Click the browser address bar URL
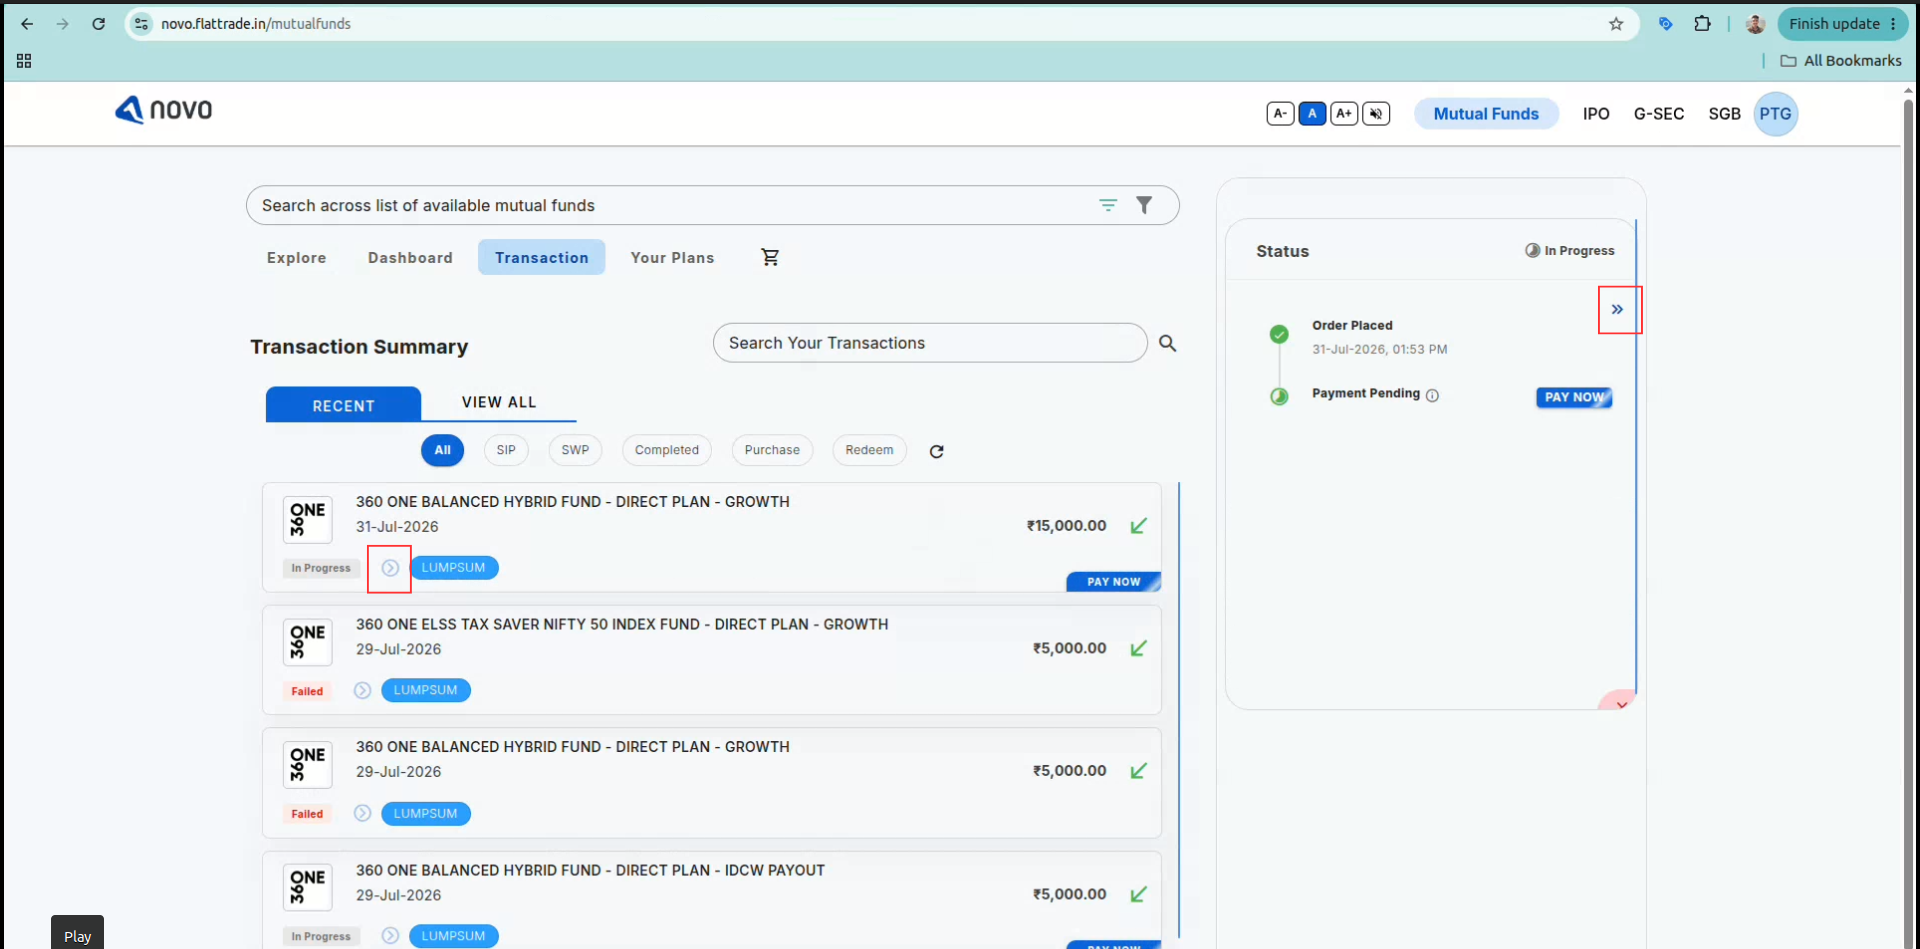Viewport: 1920px width, 949px height. tap(256, 24)
